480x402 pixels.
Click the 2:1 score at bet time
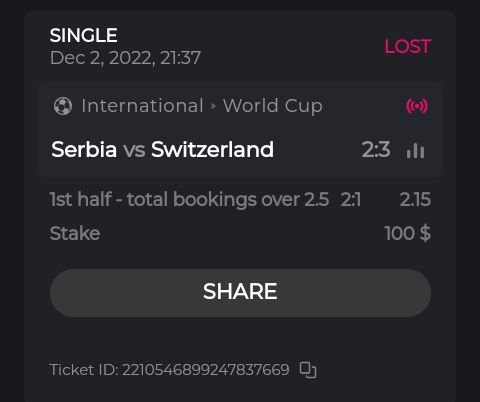point(350,199)
